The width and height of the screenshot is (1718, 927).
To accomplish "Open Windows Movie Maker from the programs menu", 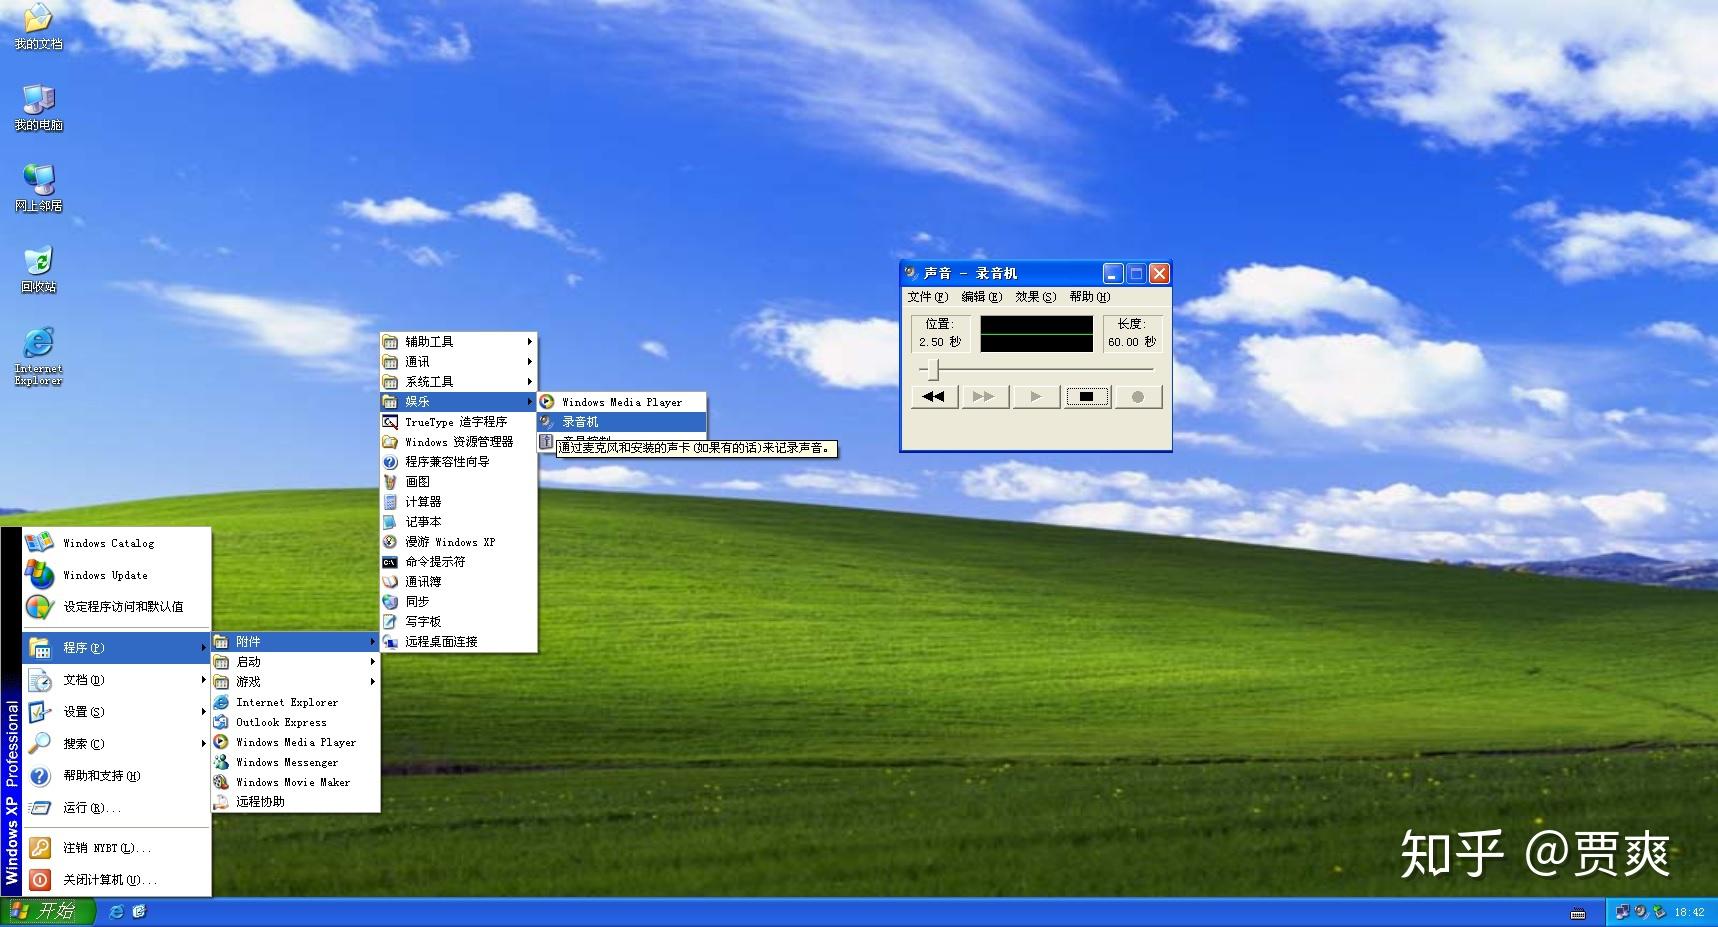I will click(x=295, y=782).
